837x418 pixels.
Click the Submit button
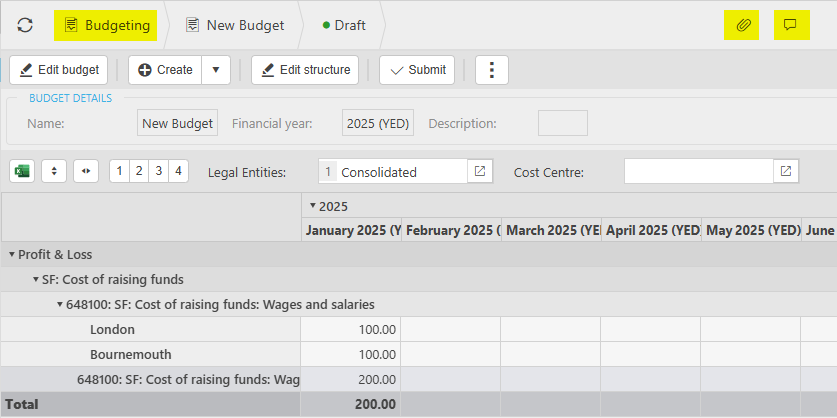417,70
